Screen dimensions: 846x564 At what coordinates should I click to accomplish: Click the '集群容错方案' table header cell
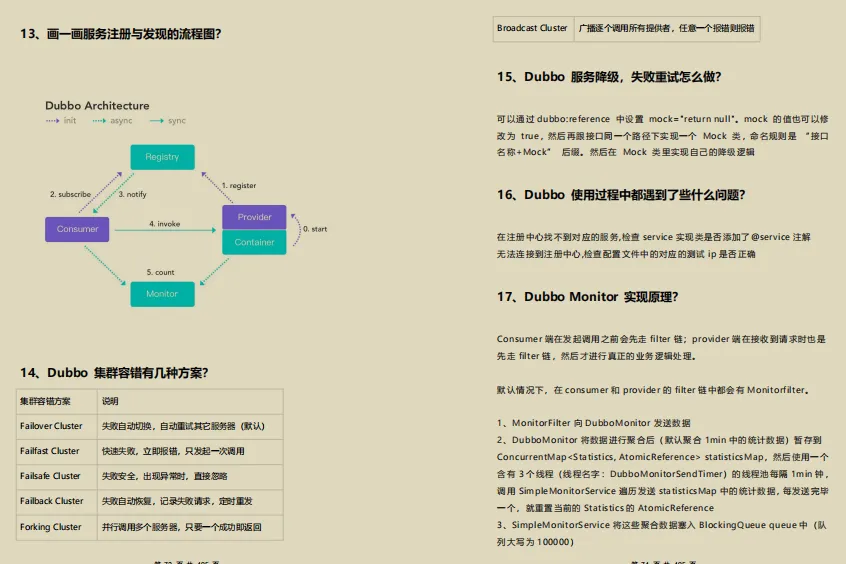[x=57, y=402]
